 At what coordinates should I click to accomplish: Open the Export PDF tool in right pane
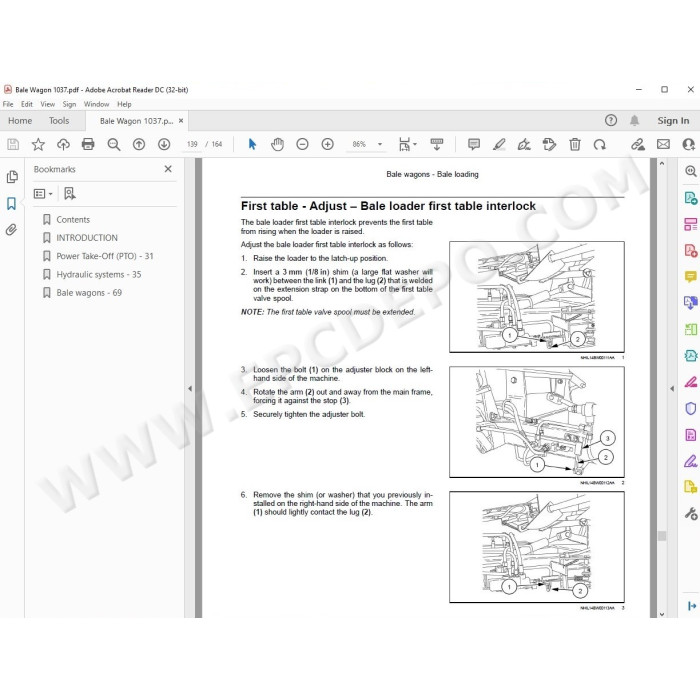(691, 197)
